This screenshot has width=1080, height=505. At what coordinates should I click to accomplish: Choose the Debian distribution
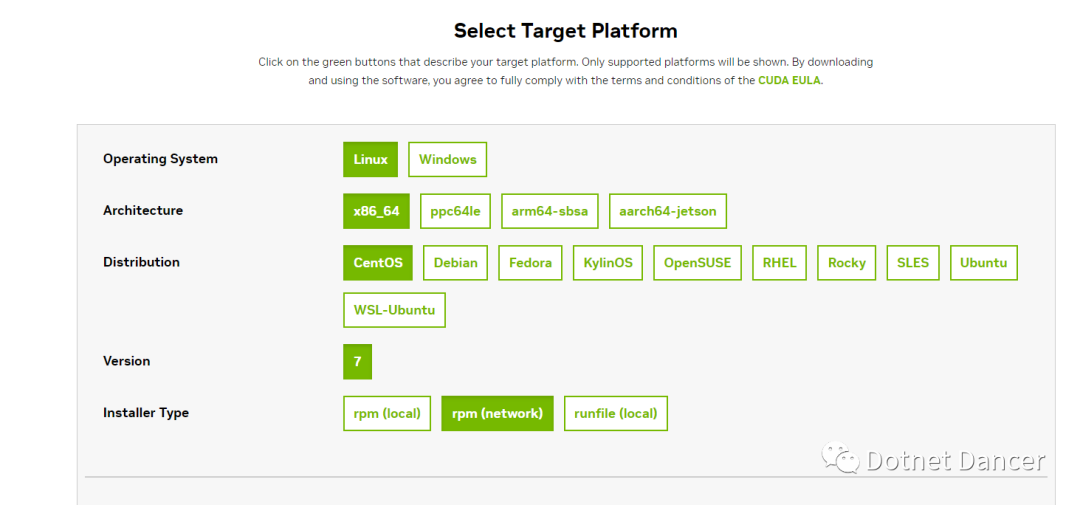click(456, 263)
